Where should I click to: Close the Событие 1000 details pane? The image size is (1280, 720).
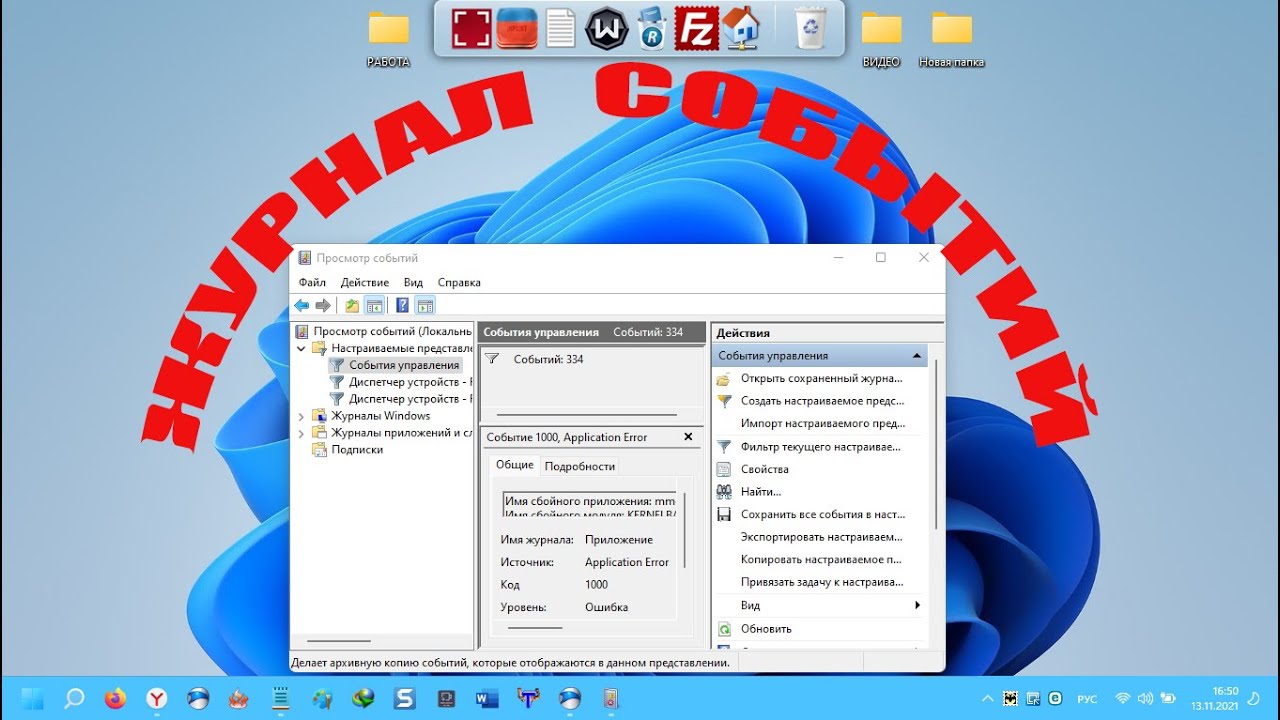click(x=688, y=437)
